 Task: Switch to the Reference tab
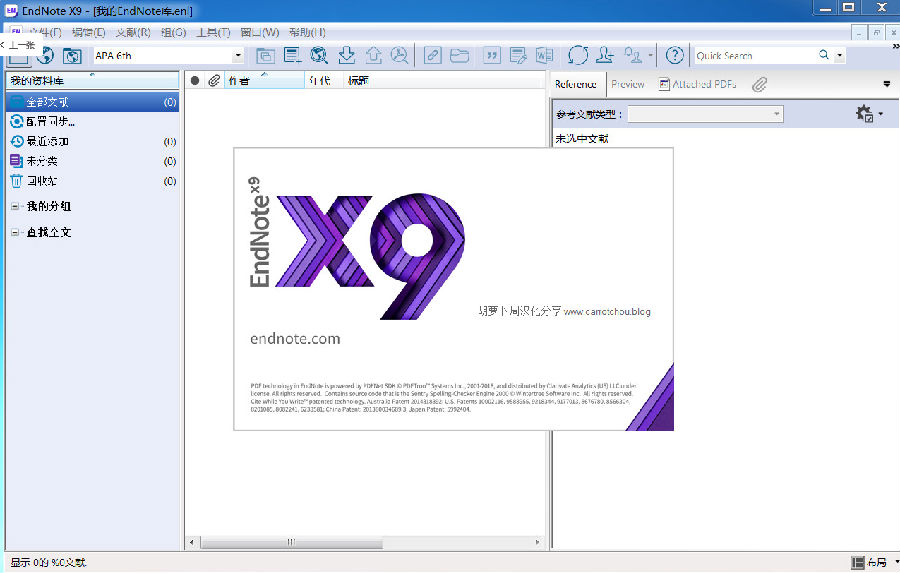click(x=576, y=84)
